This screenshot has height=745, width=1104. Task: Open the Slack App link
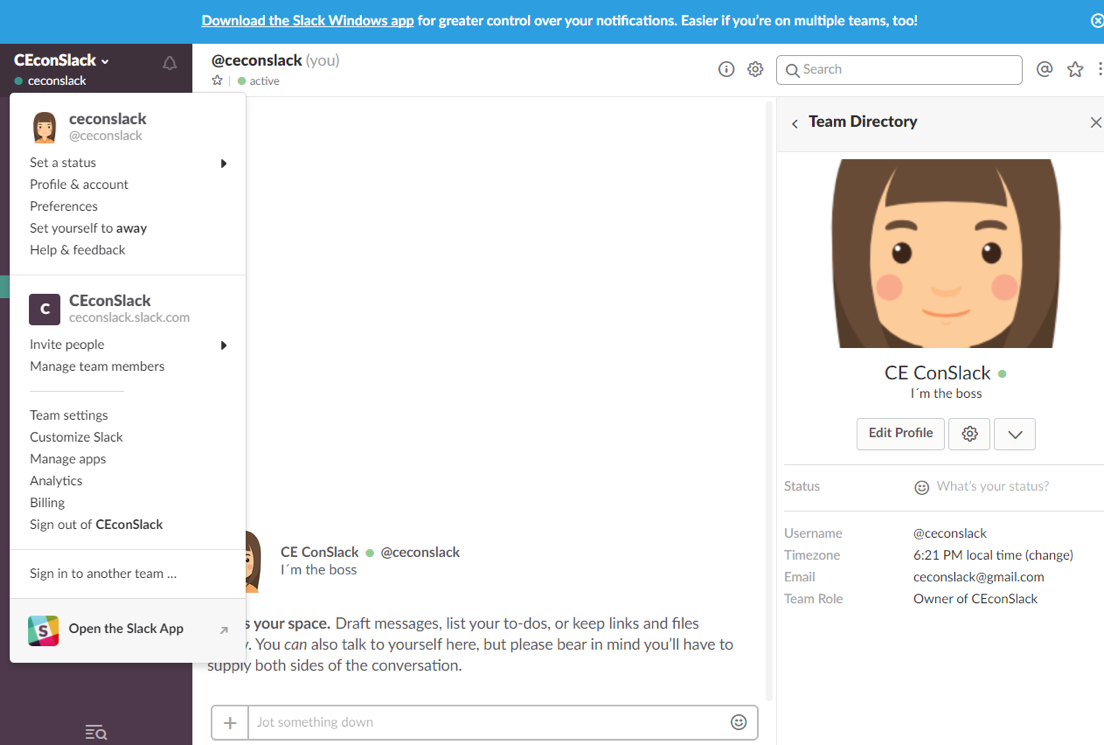click(x=127, y=630)
